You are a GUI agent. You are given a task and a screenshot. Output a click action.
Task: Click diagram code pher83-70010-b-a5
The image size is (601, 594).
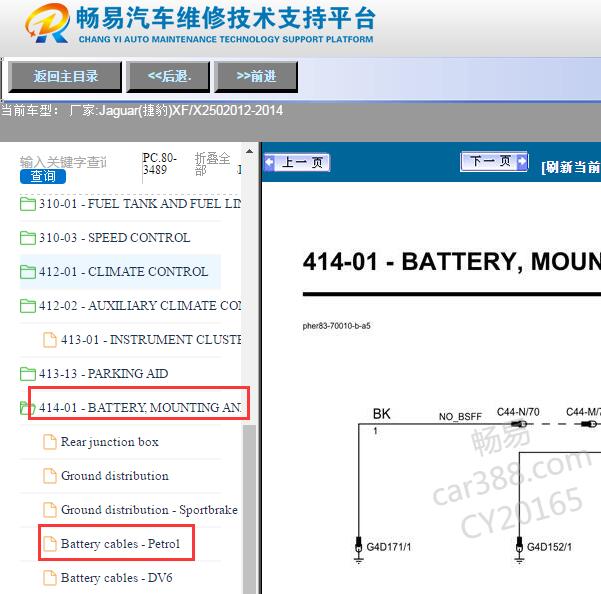click(336, 326)
